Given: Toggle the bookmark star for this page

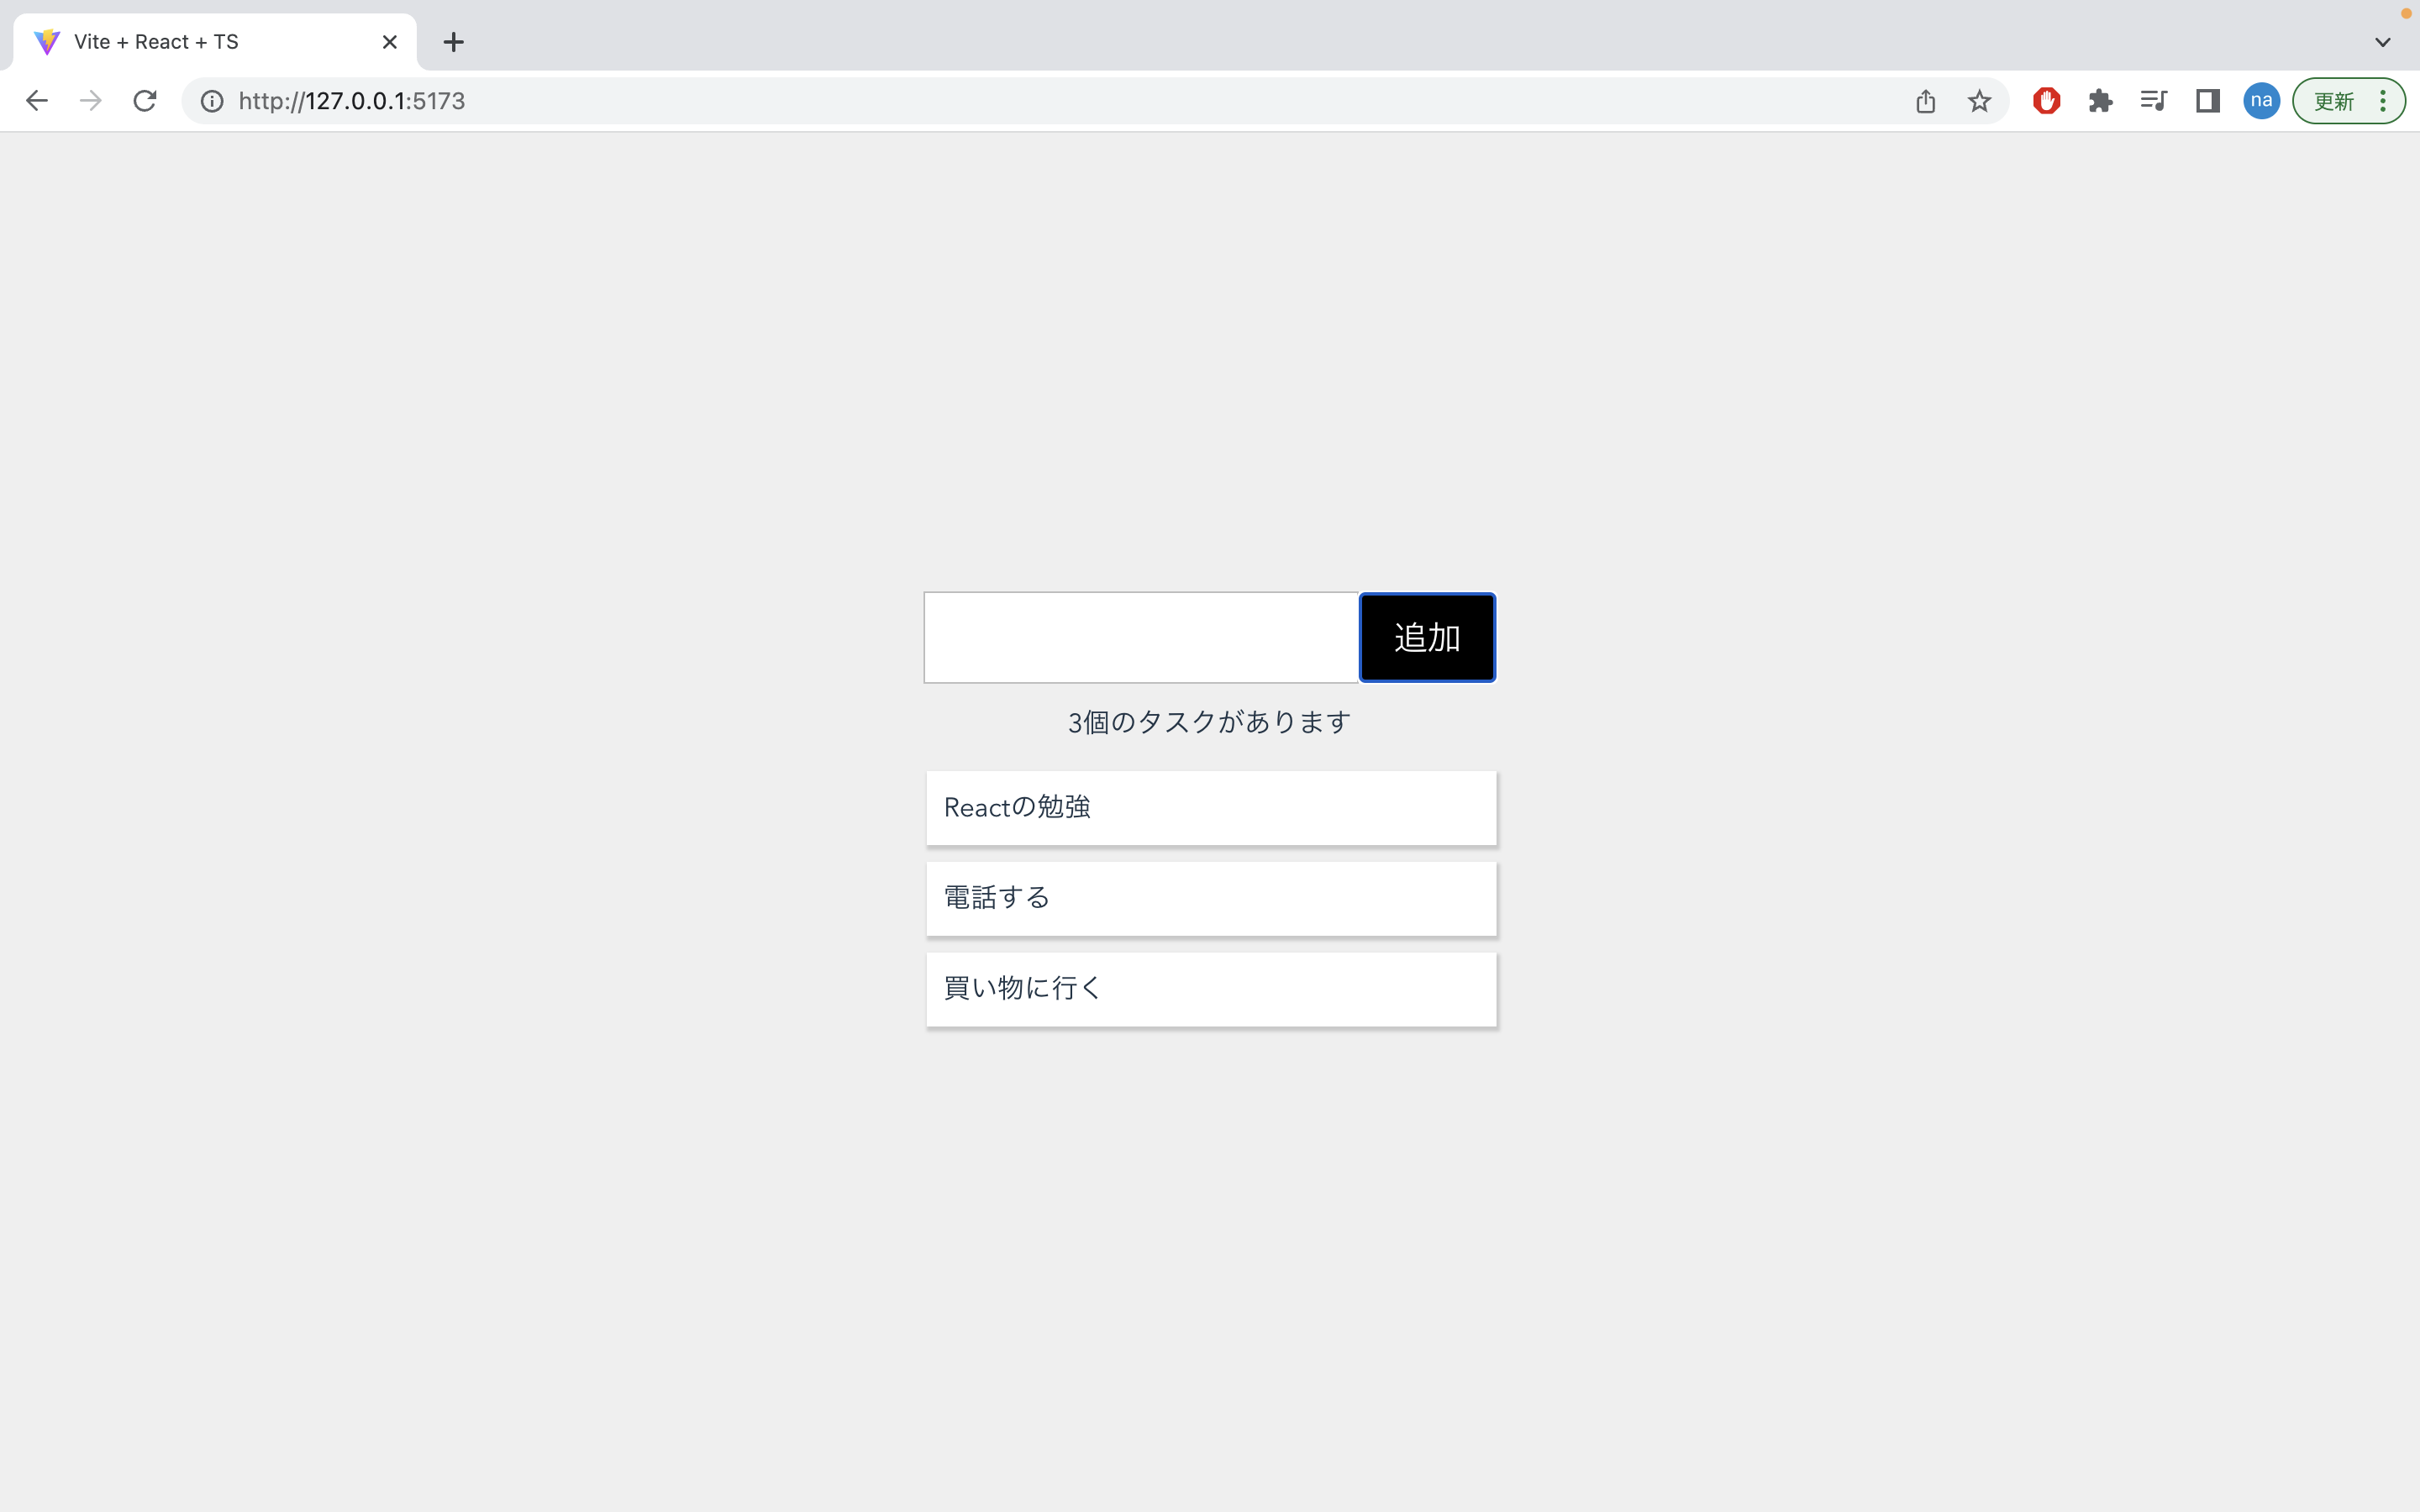Looking at the screenshot, I should click(1979, 100).
